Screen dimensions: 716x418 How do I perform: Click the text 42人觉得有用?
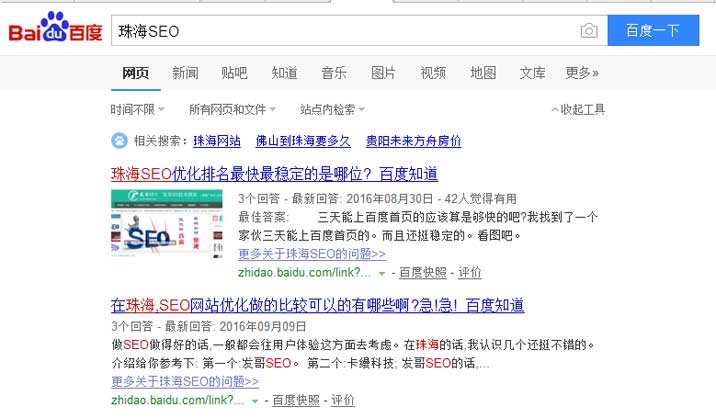[480, 199]
